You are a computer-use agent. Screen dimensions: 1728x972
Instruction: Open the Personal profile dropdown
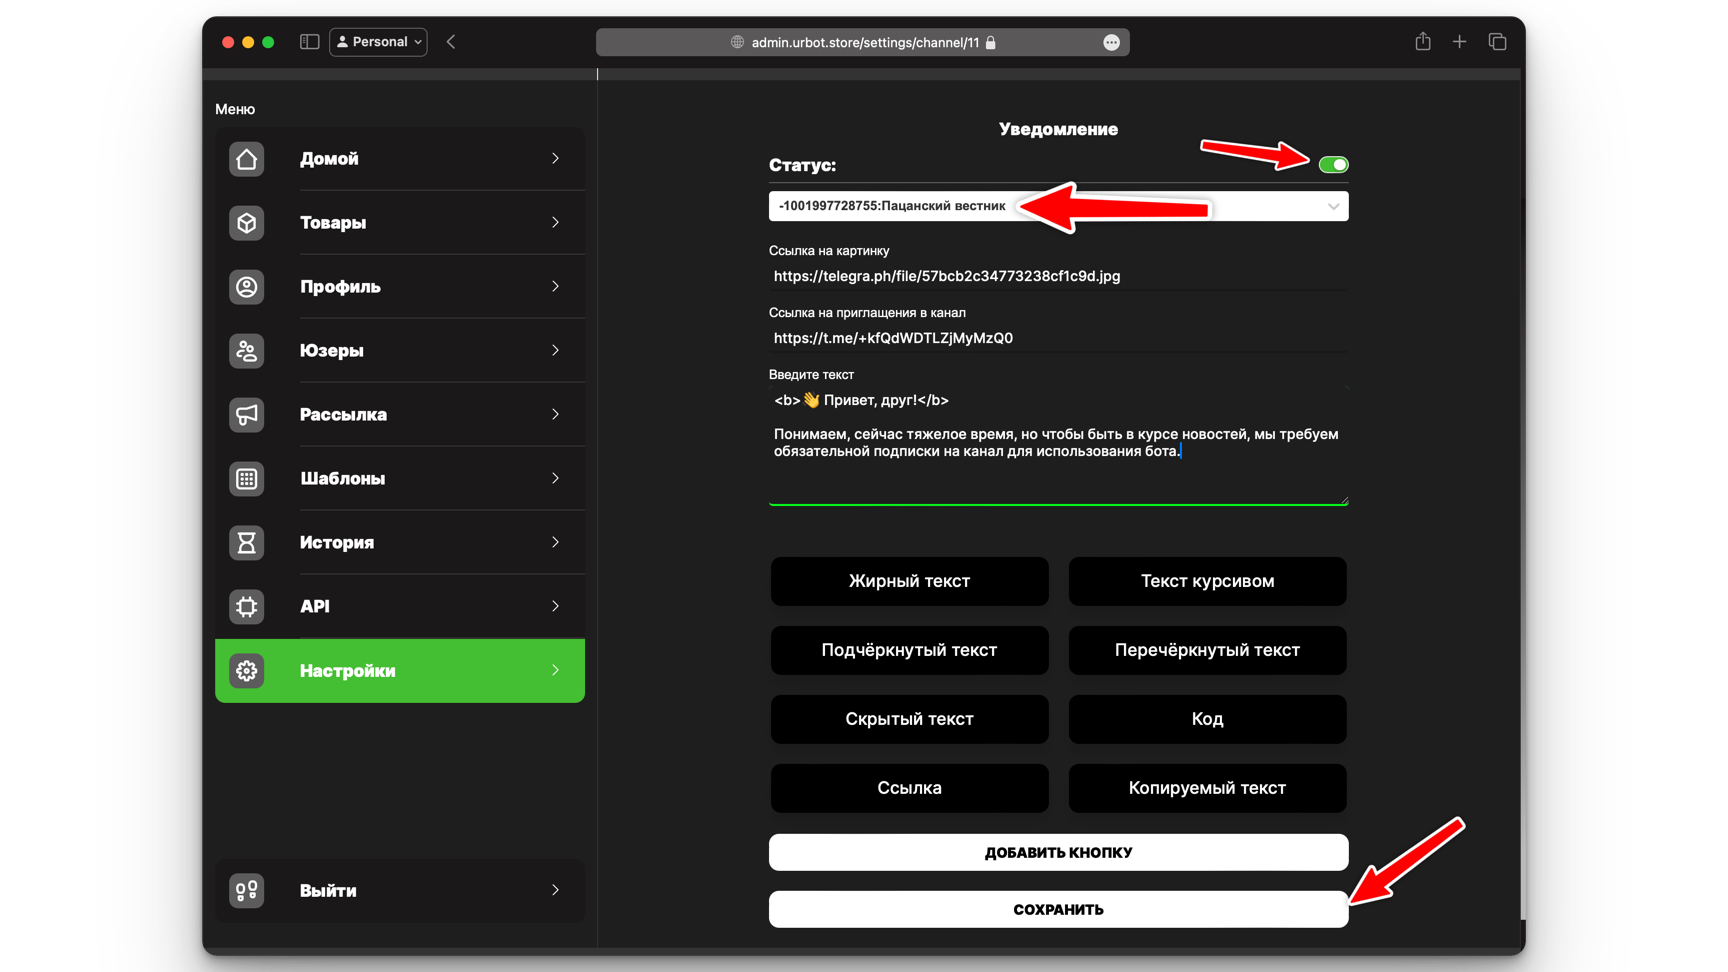coord(378,42)
